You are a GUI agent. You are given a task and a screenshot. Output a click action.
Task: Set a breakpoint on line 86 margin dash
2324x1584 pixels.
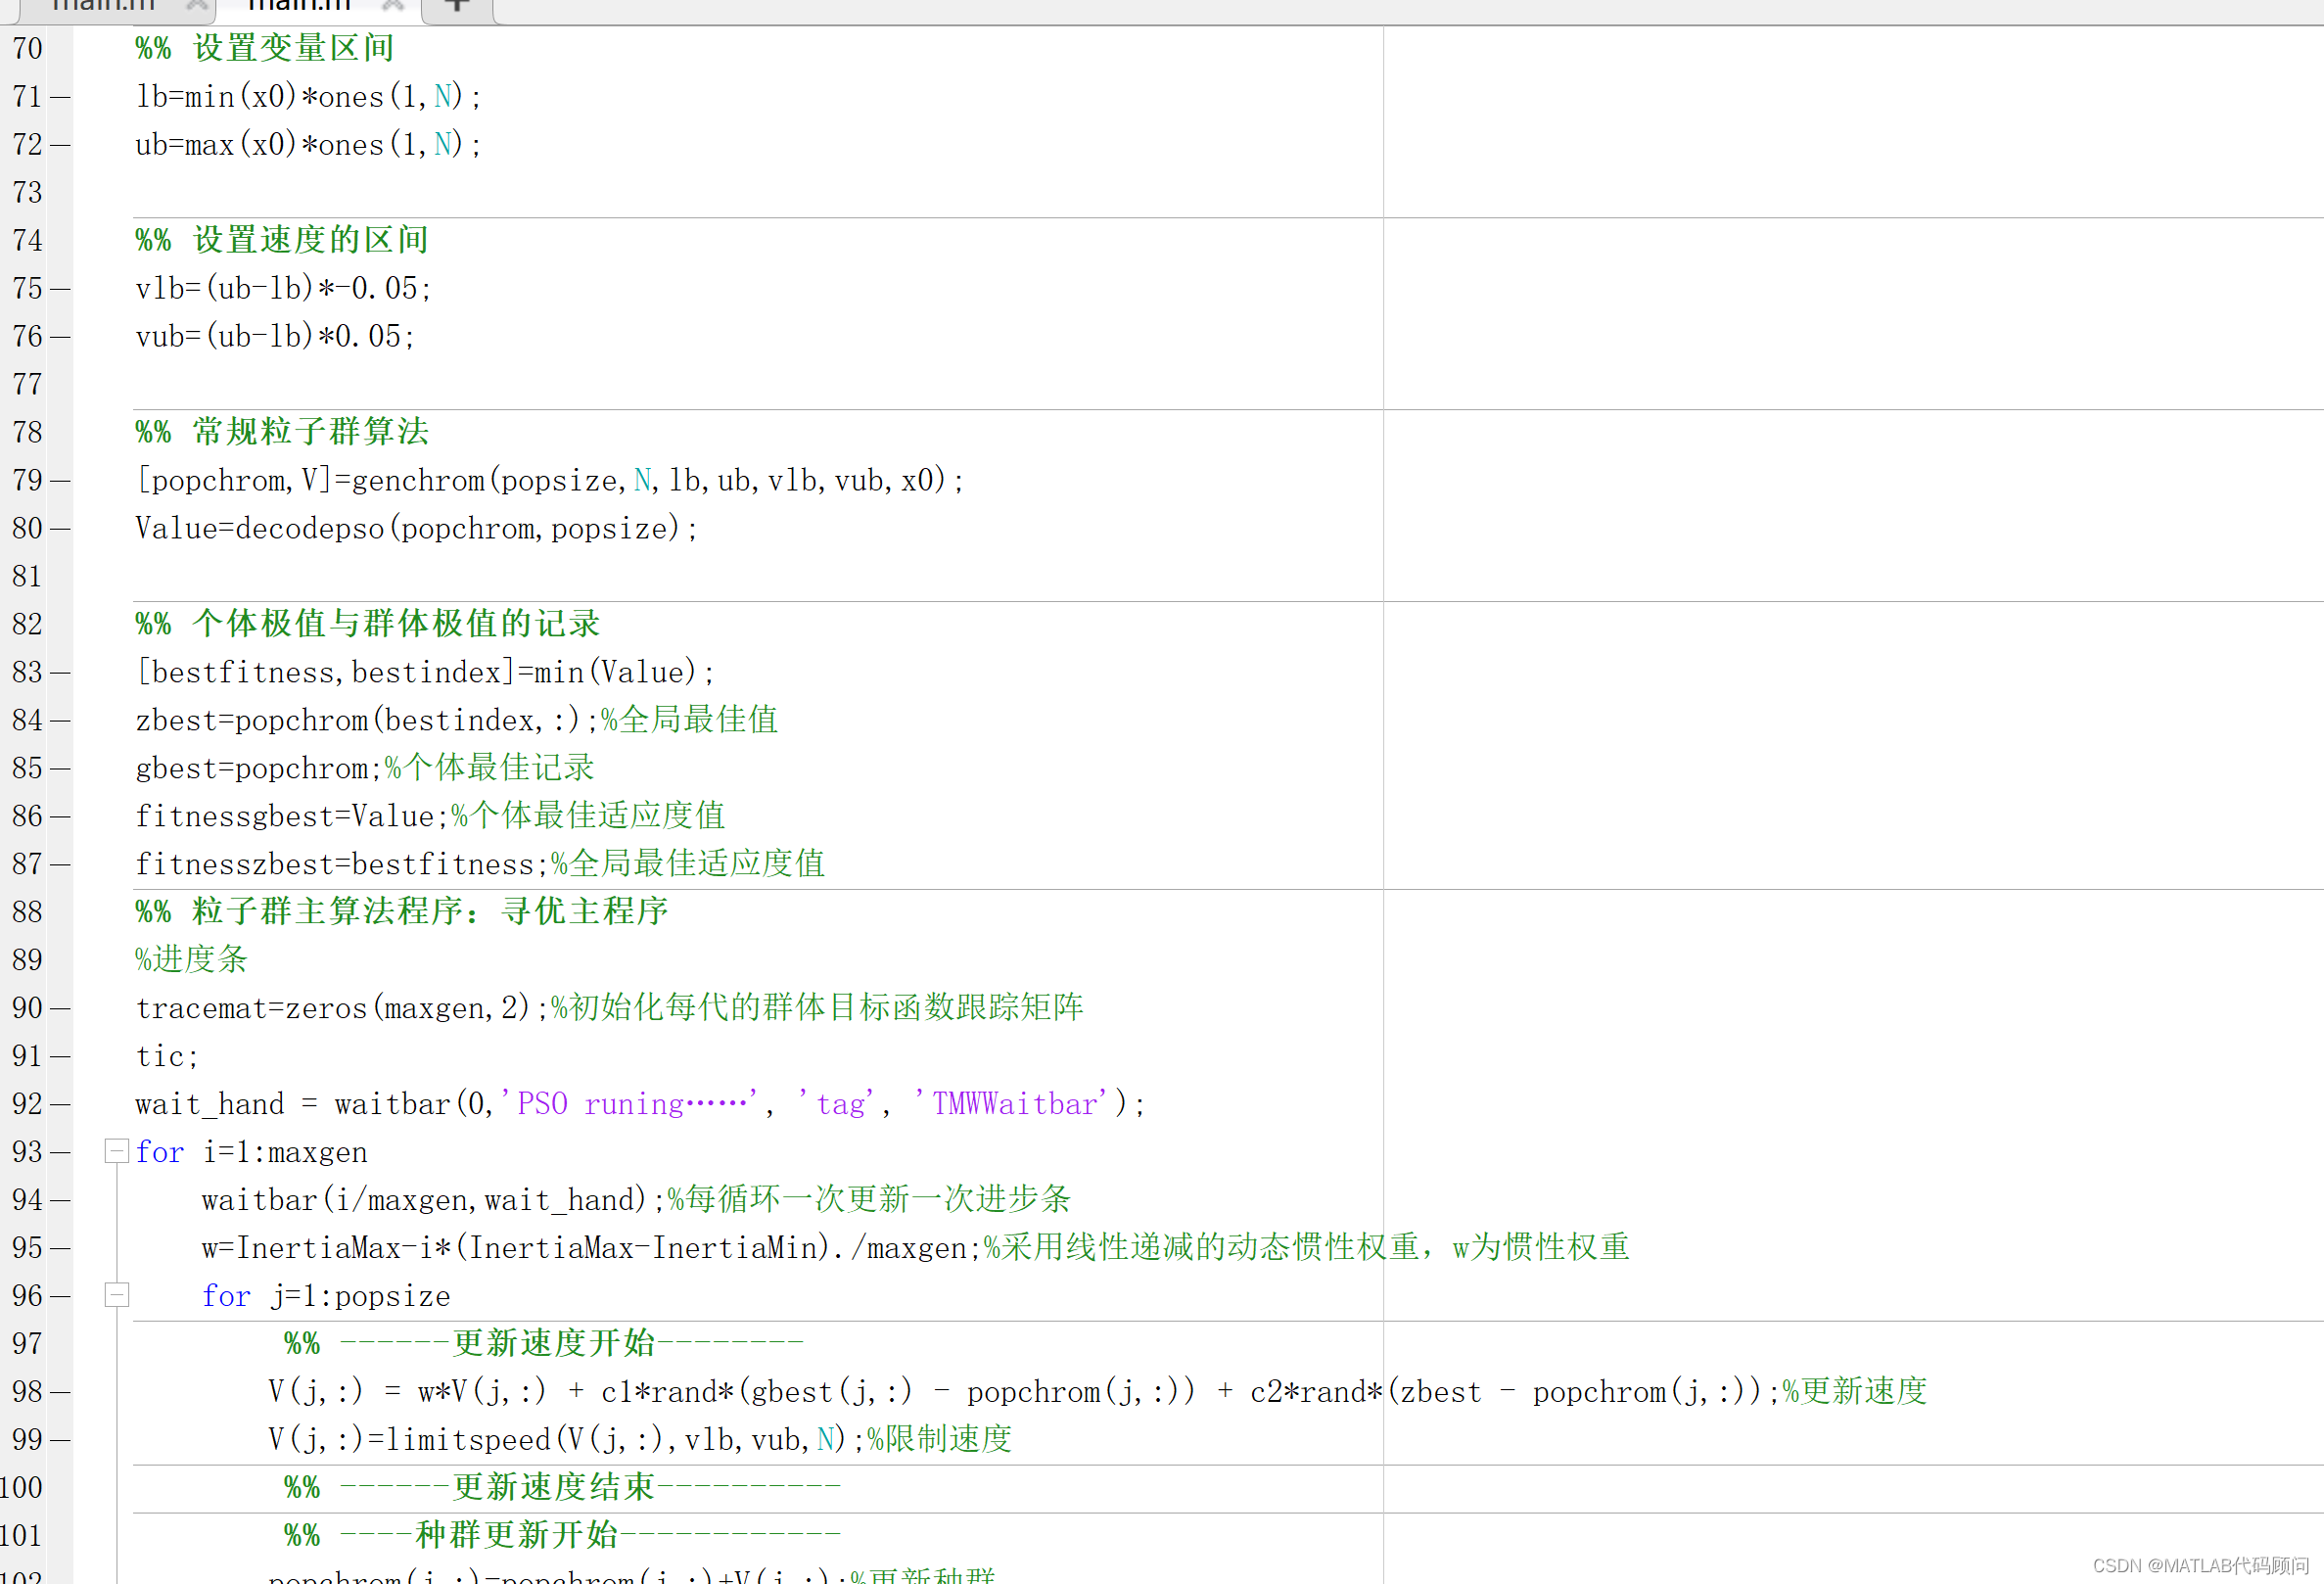coord(62,815)
